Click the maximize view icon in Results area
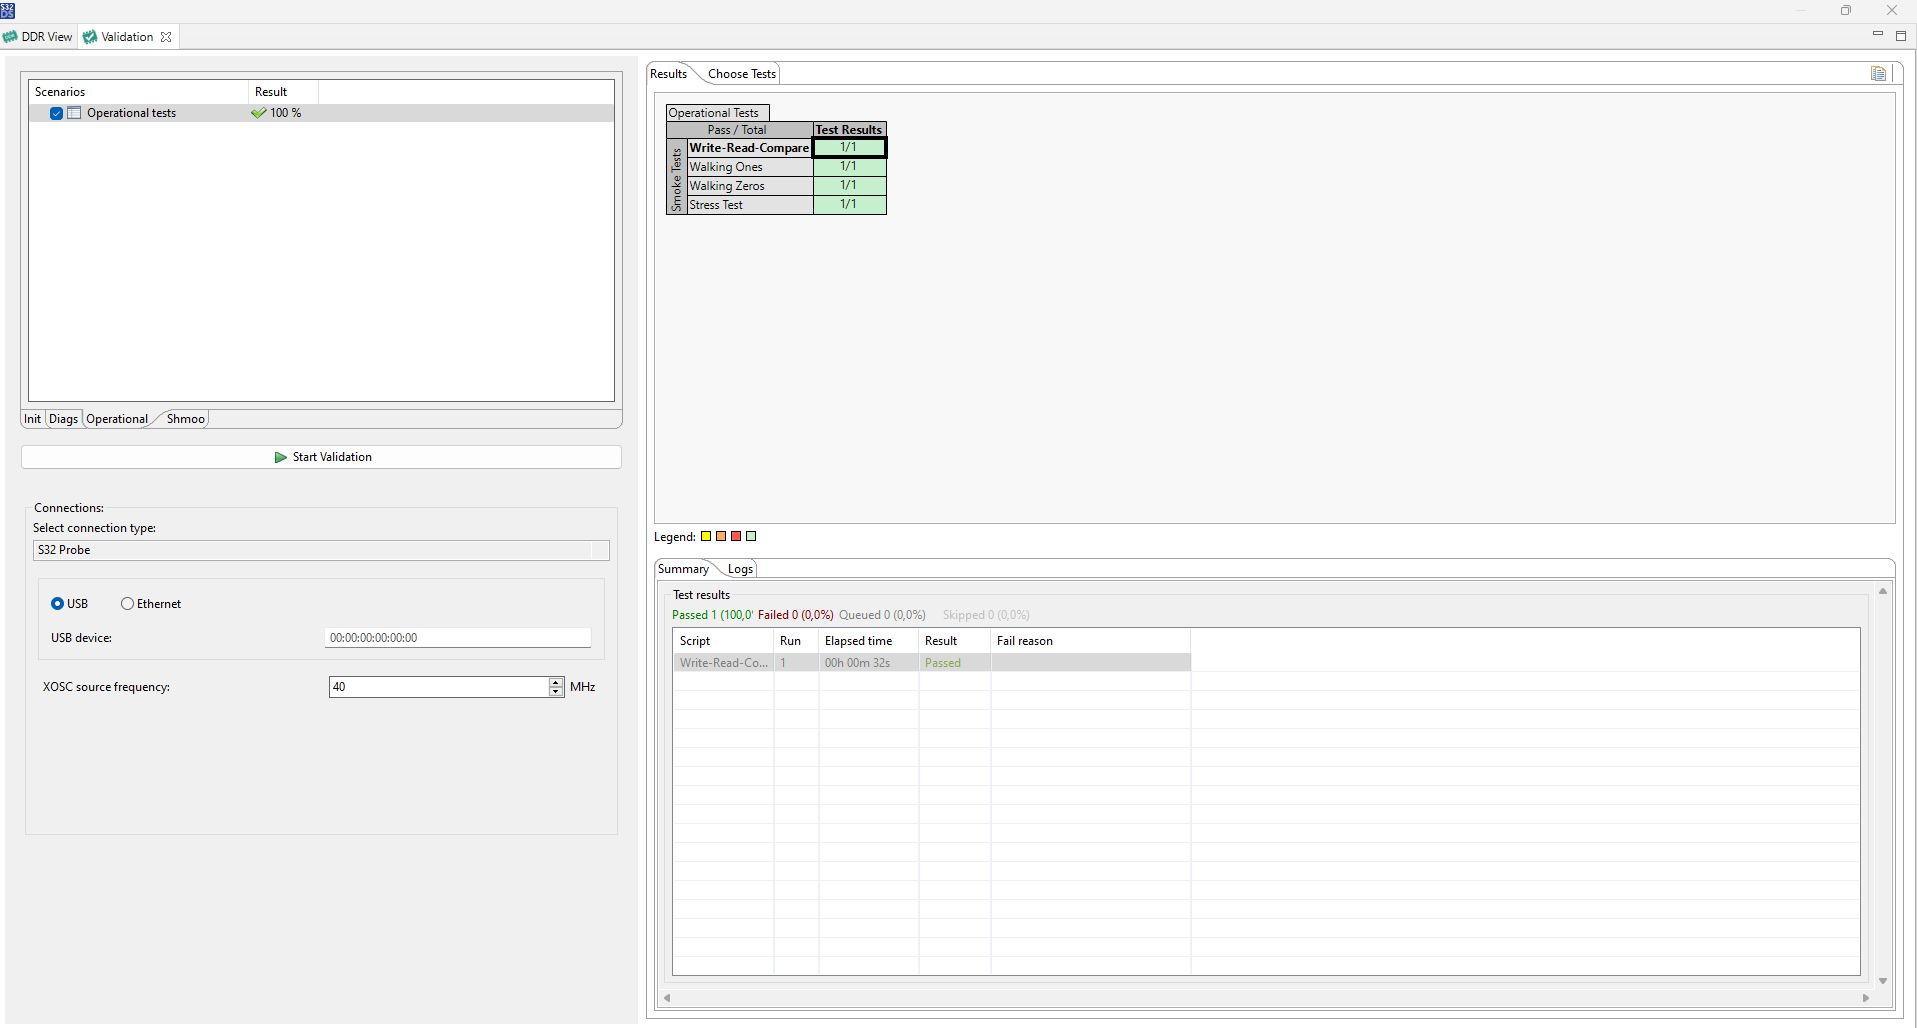 (1902, 35)
